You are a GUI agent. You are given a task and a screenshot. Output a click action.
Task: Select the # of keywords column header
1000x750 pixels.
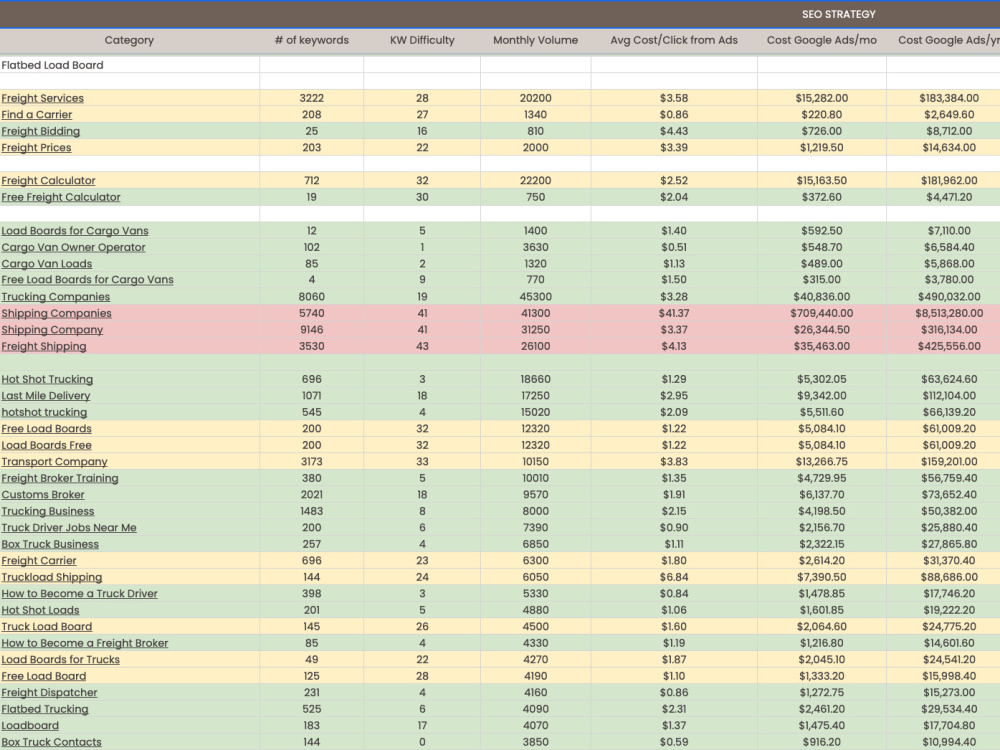click(x=311, y=40)
